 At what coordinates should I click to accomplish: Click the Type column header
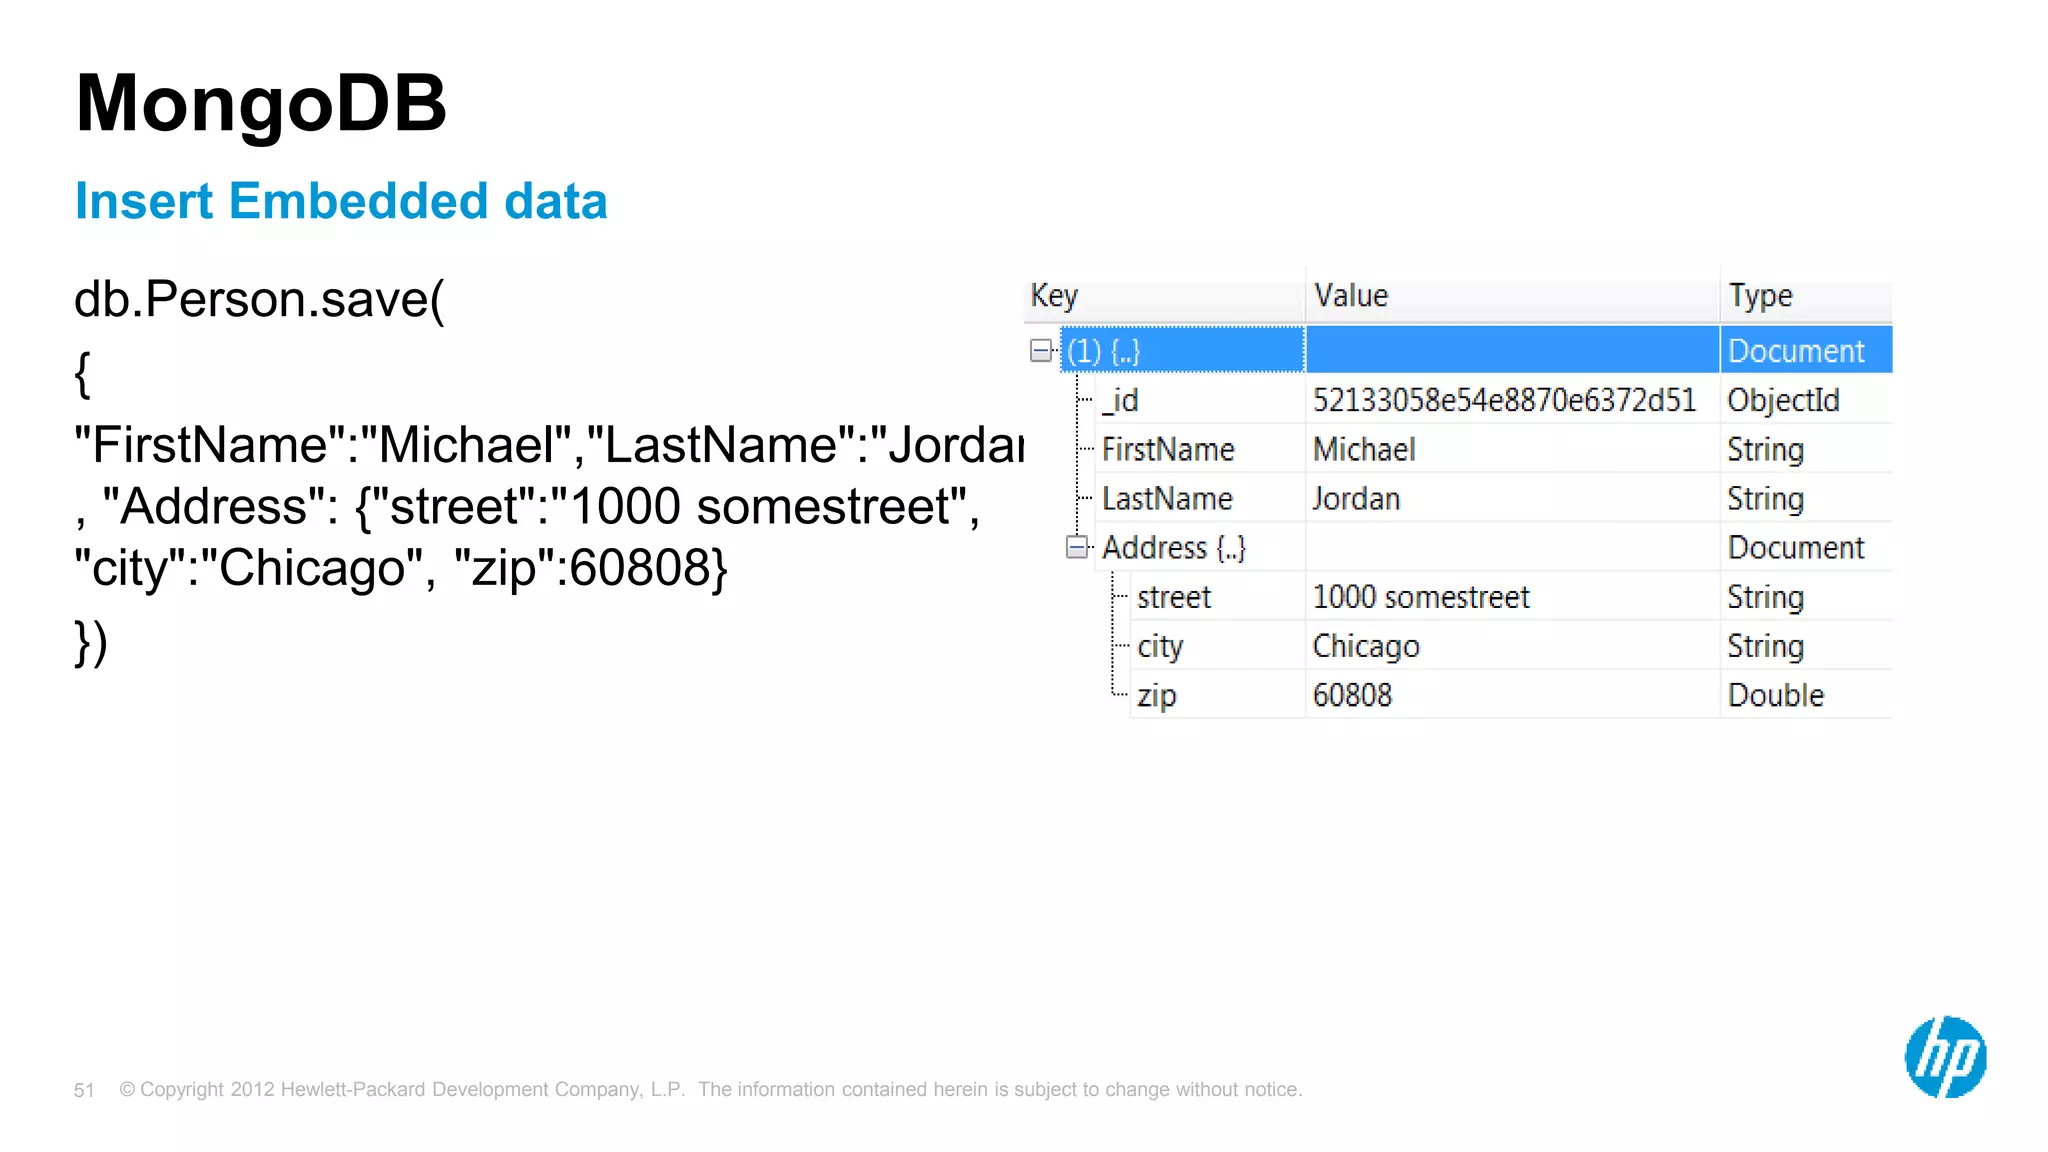pos(1806,295)
